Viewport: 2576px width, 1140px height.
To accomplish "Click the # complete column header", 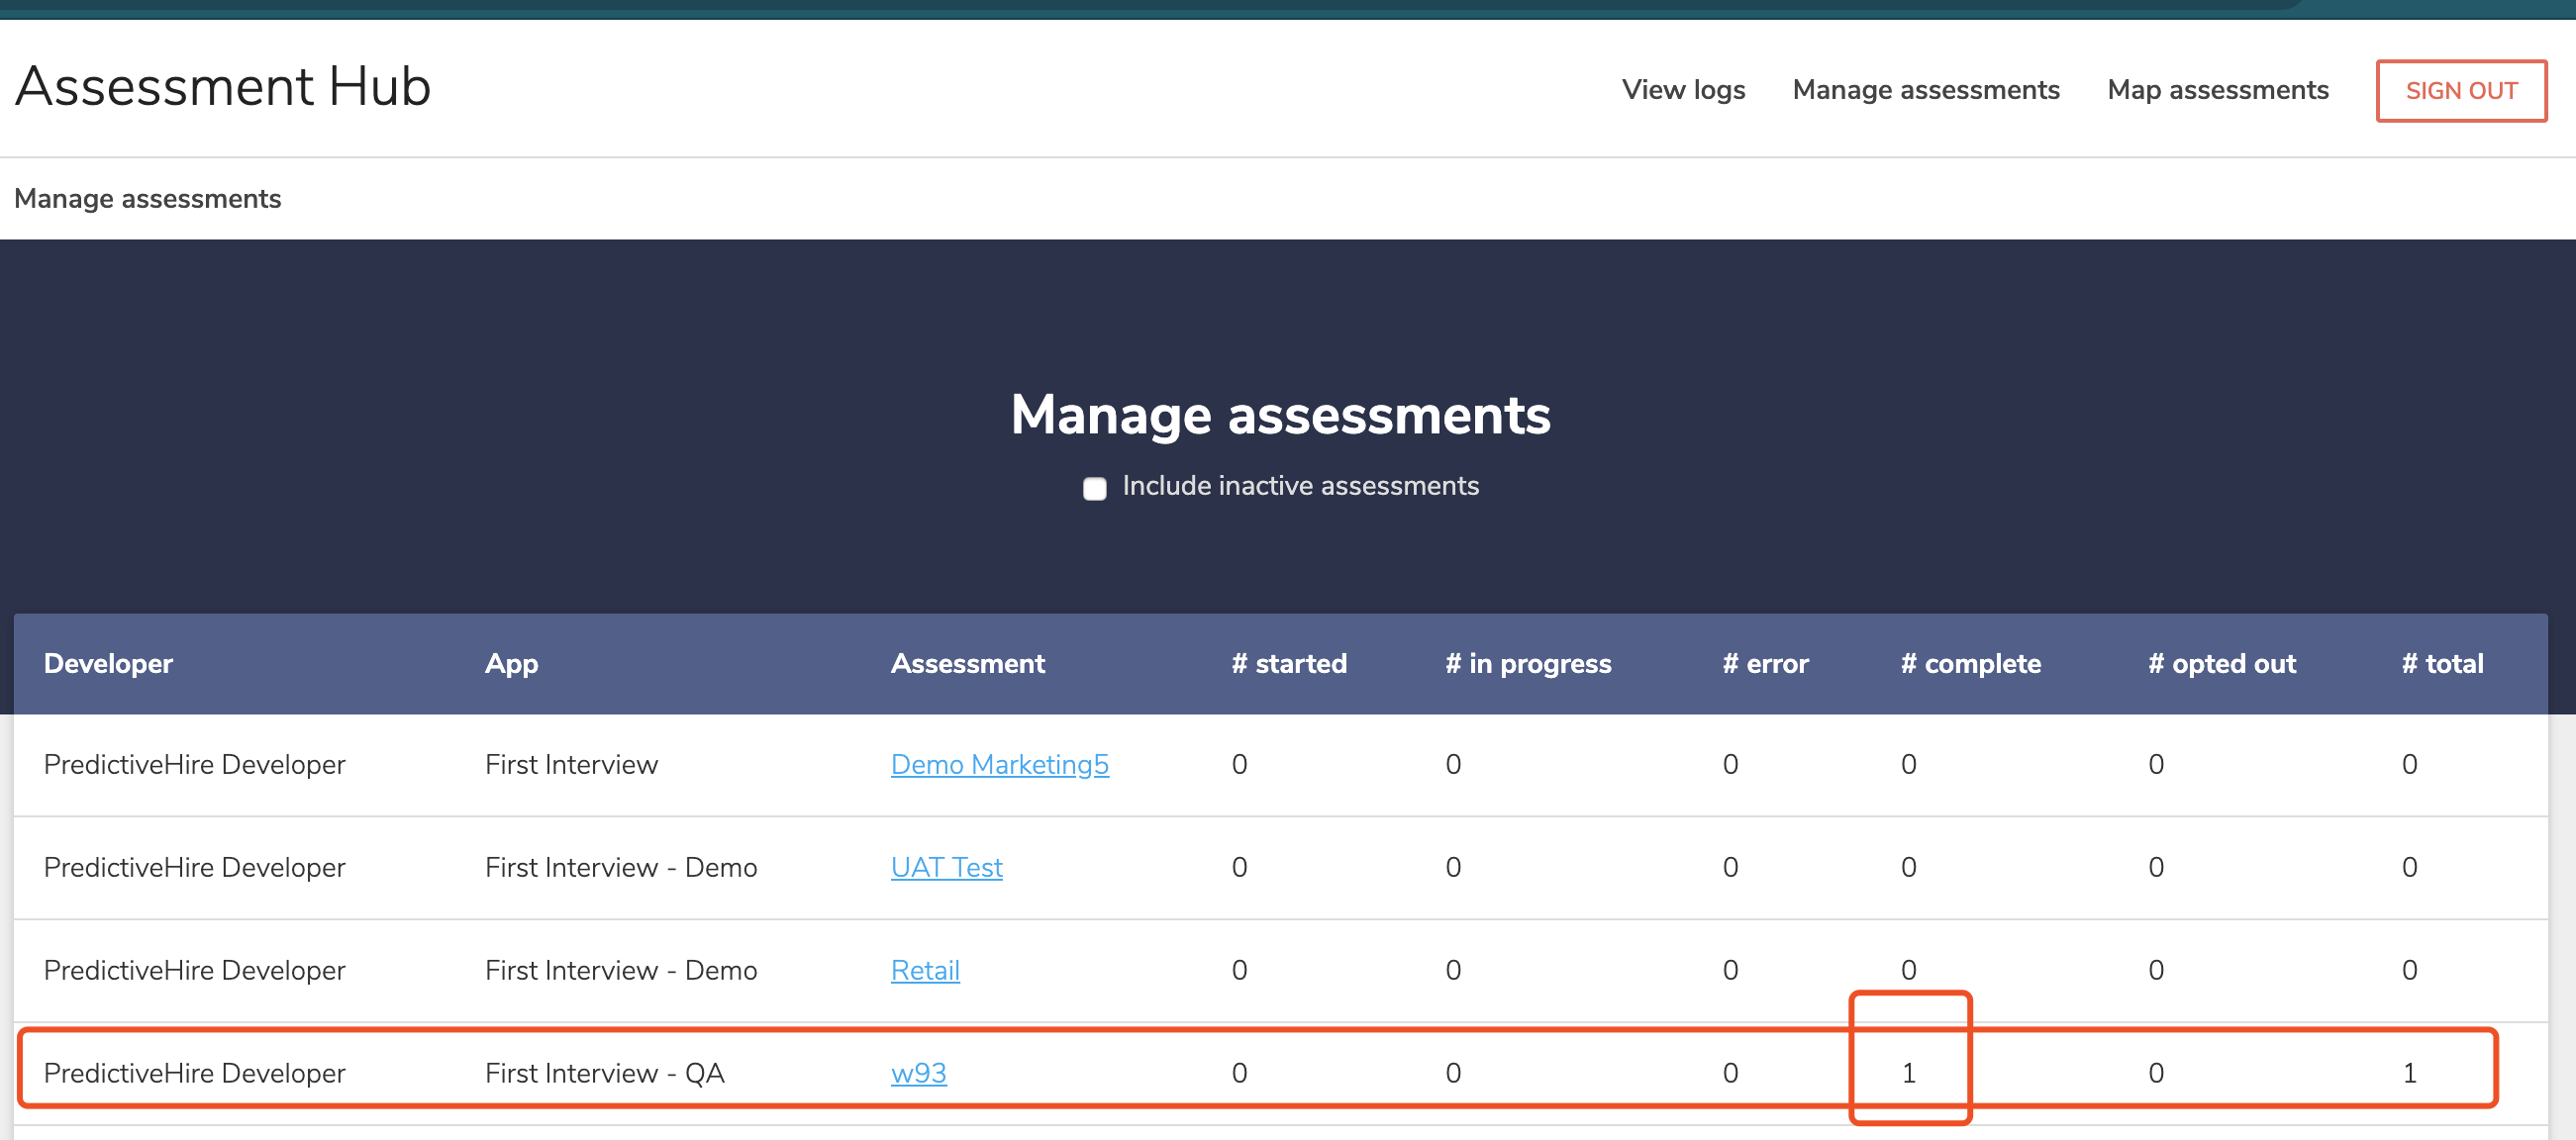I will pos(1970,663).
